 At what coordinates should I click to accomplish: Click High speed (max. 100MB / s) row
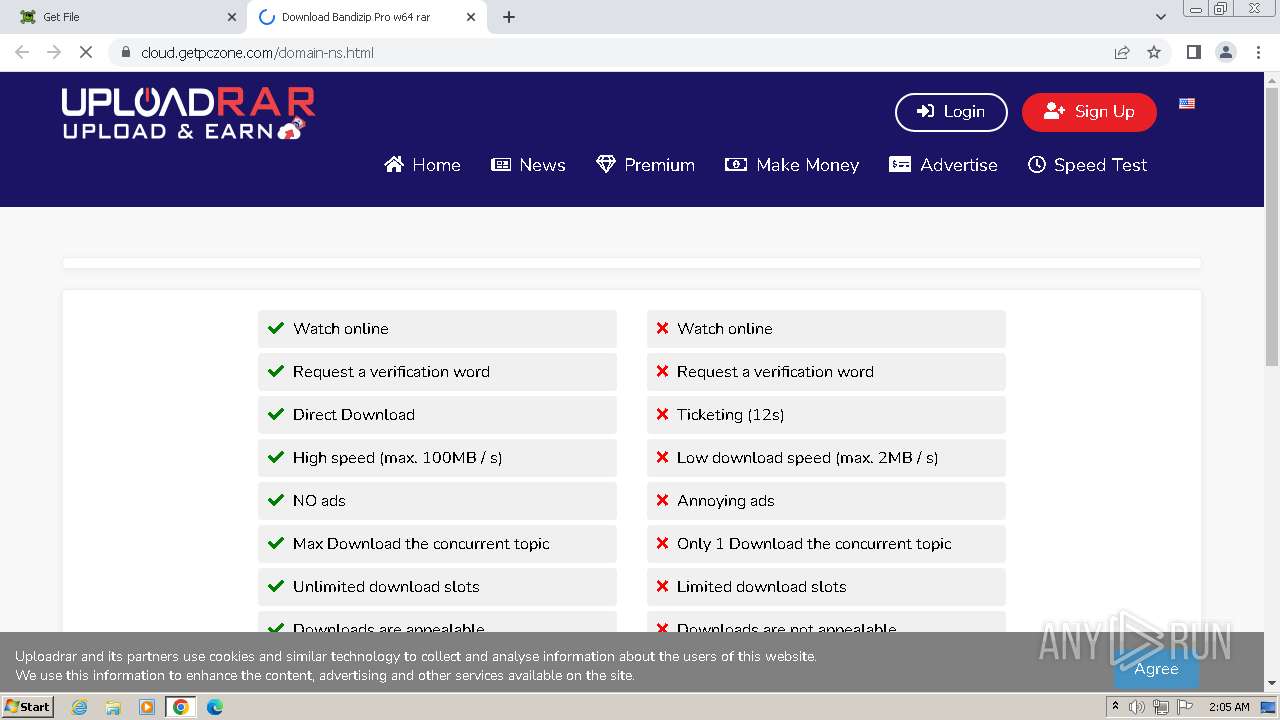pos(437,458)
